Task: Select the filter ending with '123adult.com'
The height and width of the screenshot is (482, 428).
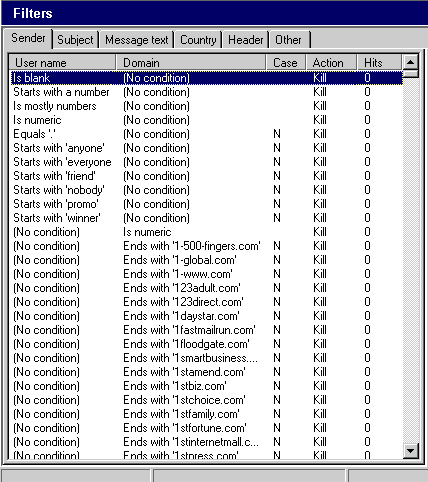Action: pyautogui.click(x=206, y=288)
